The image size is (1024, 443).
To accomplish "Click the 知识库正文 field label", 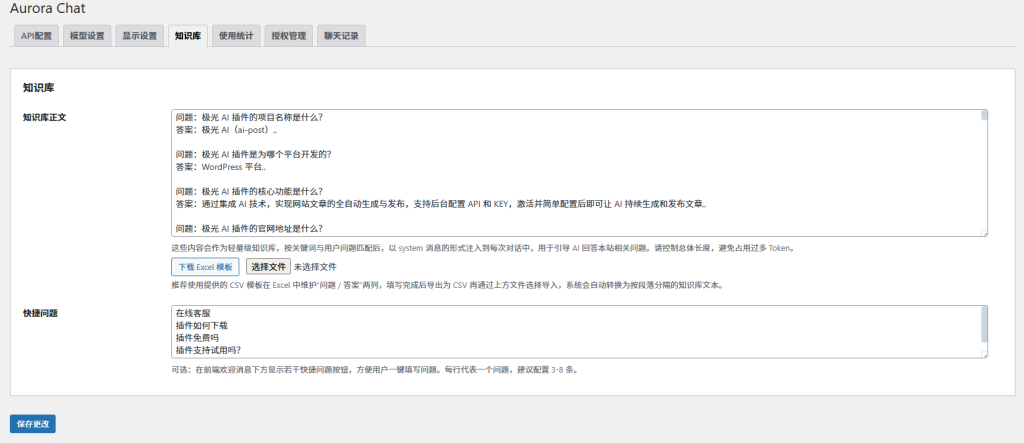I will tap(44, 118).
